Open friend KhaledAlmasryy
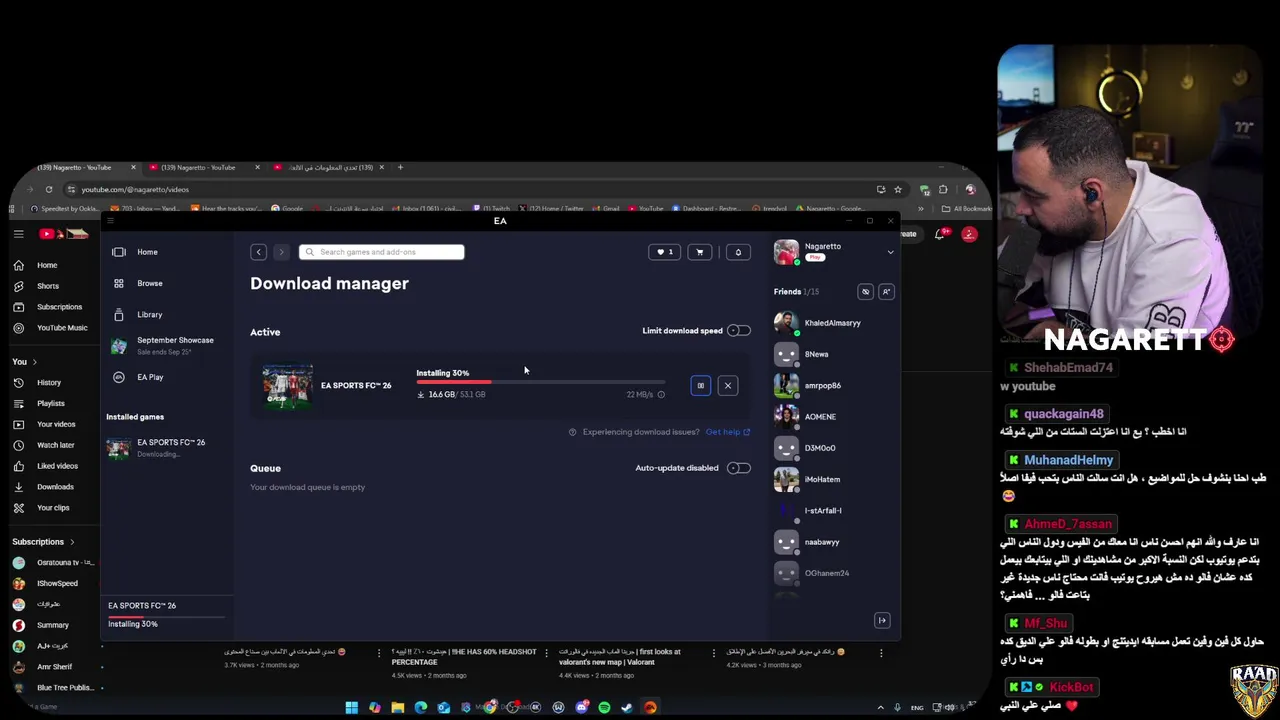The width and height of the screenshot is (1280, 720). tap(831, 323)
